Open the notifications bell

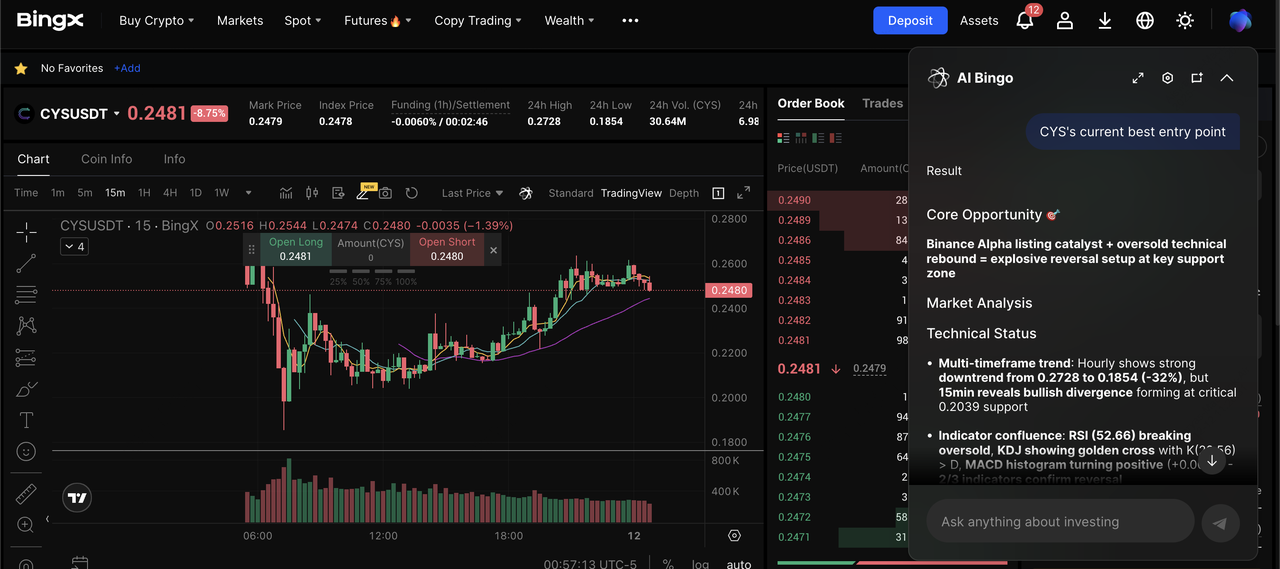1024,20
